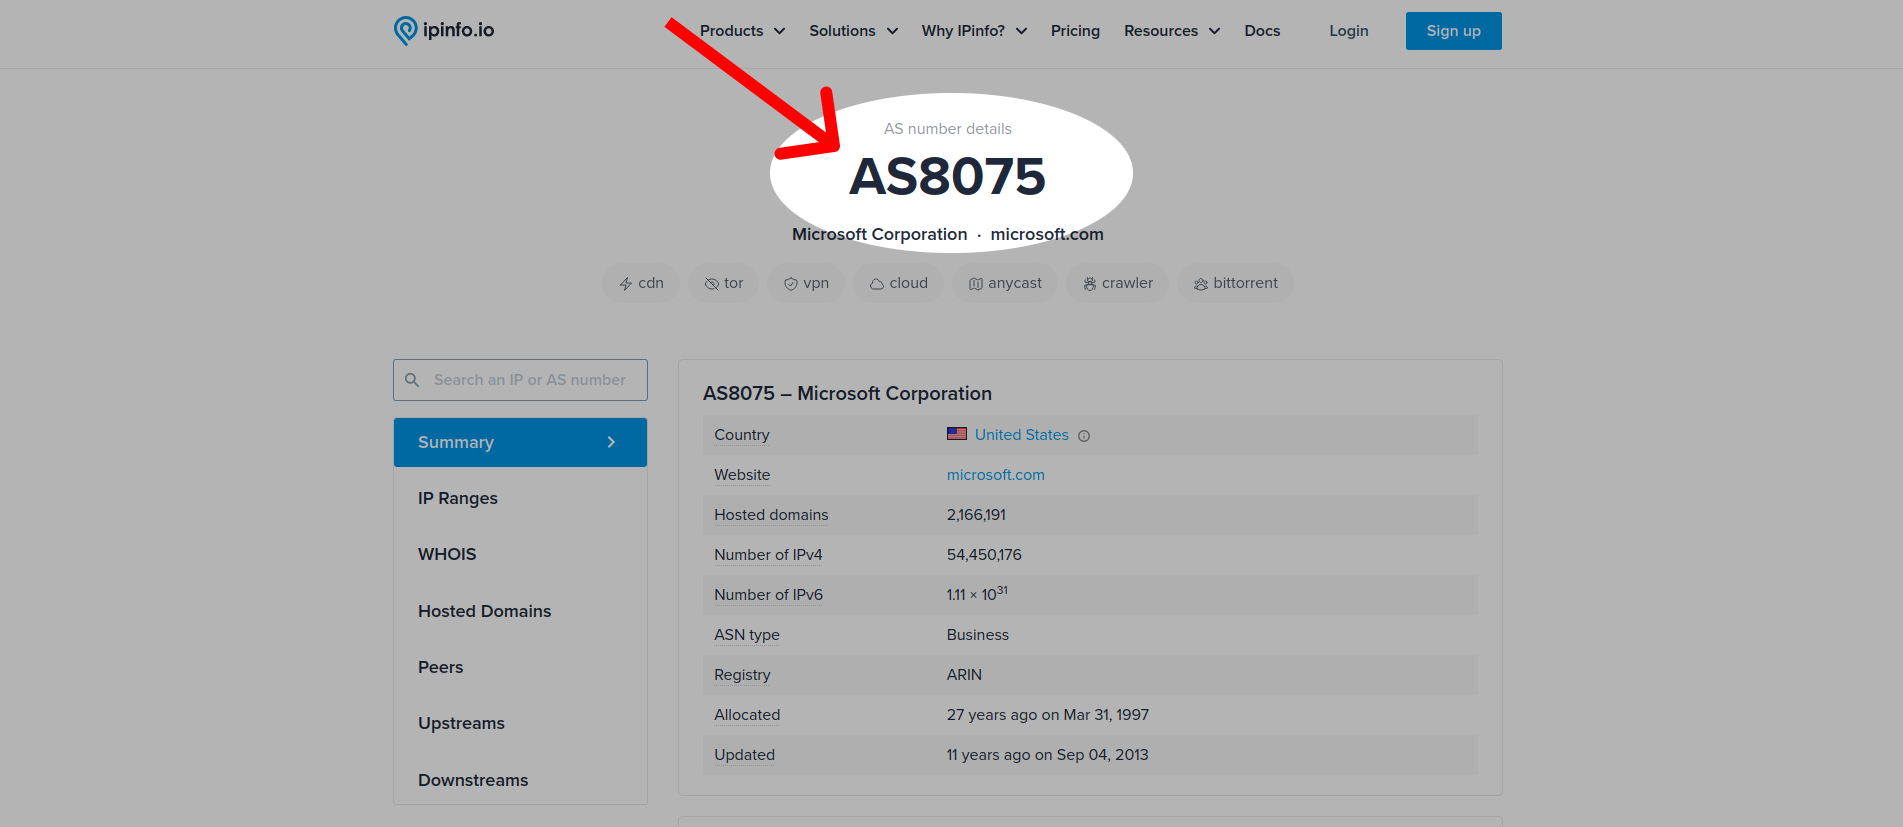This screenshot has height=827, width=1903.
Task: Expand the Products dropdown menu
Action: pyautogui.click(x=742, y=31)
